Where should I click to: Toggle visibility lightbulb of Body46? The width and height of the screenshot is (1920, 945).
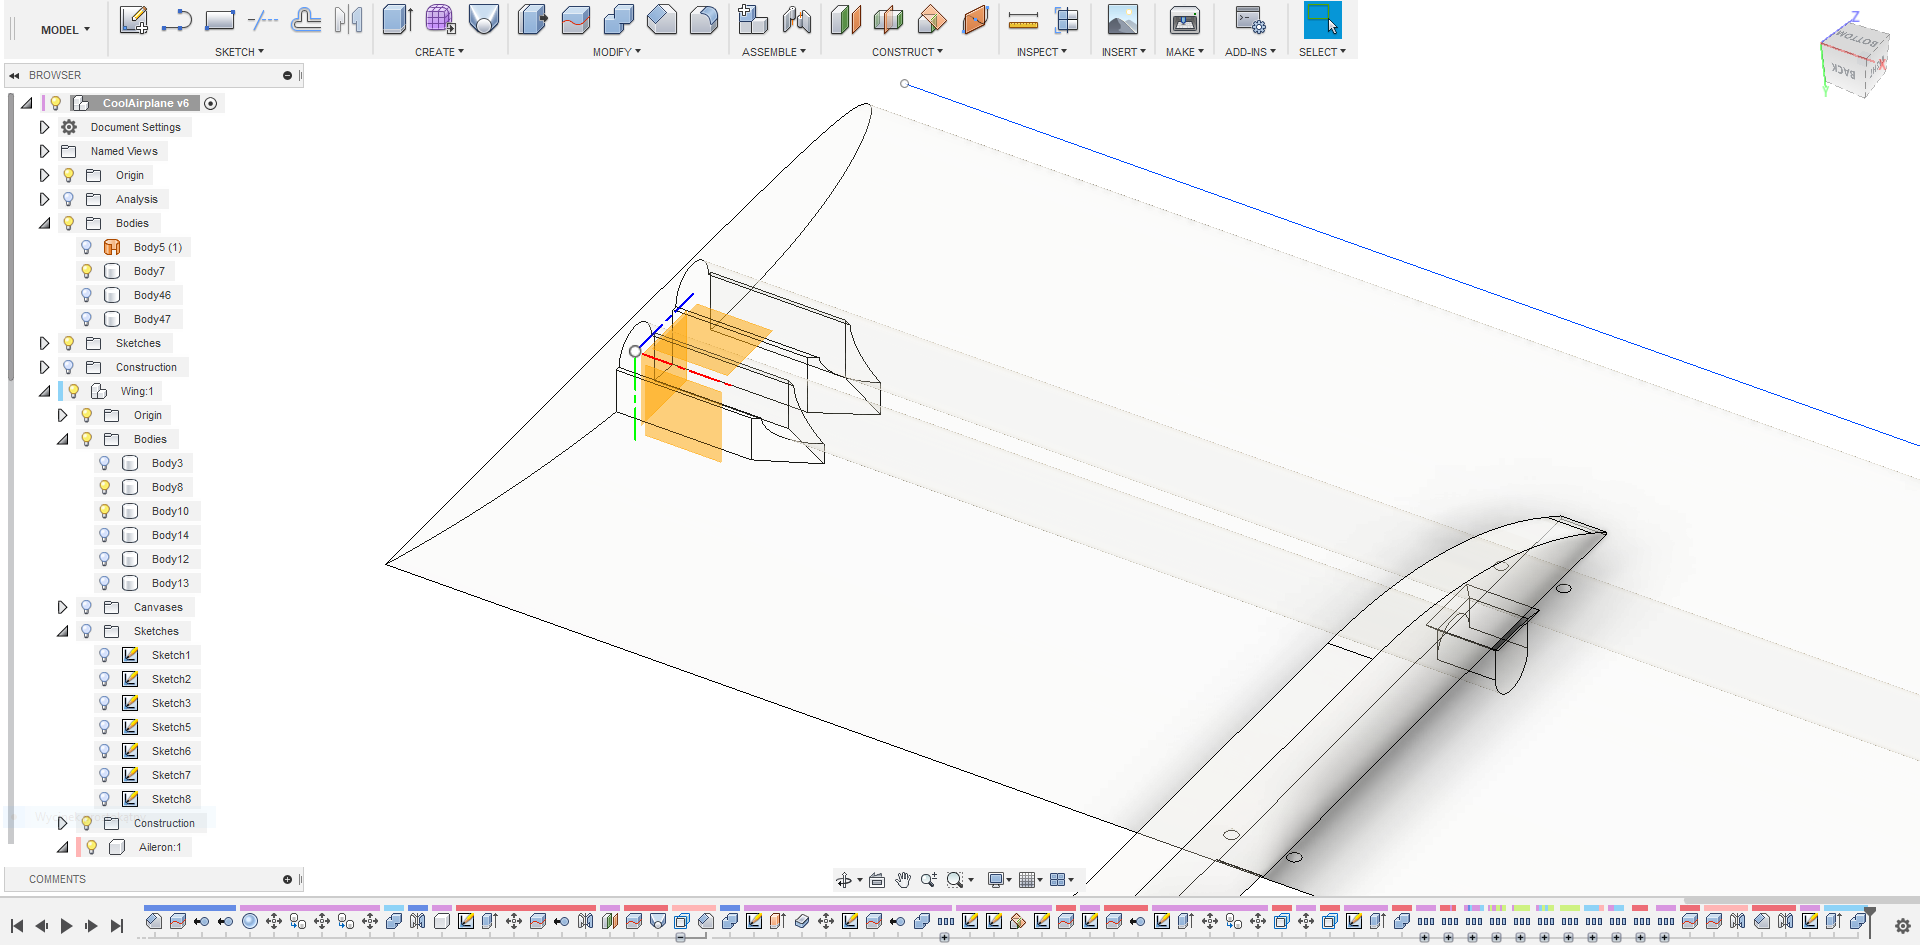click(x=86, y=295)
